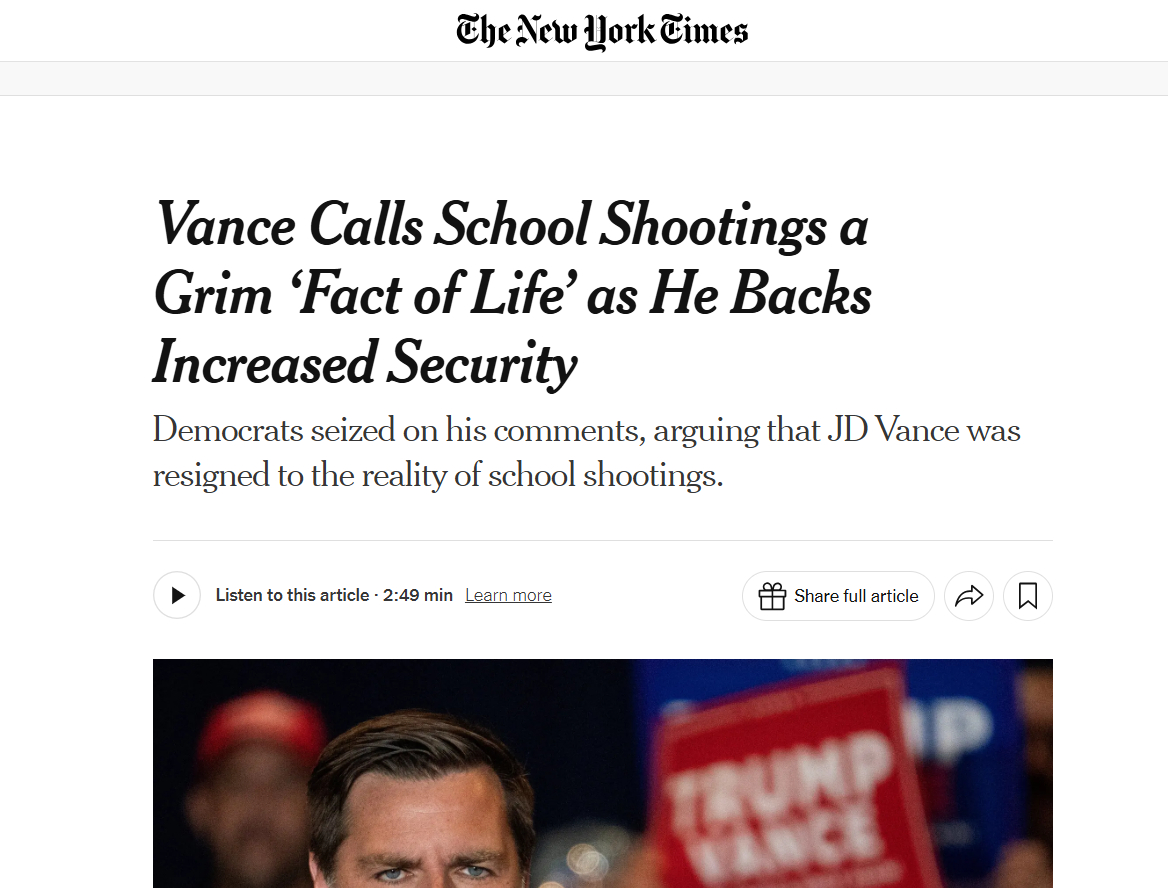Open the Learn more link
Image resolution: width=1168 pixels, height=888 pixels.
pos(508,596)
